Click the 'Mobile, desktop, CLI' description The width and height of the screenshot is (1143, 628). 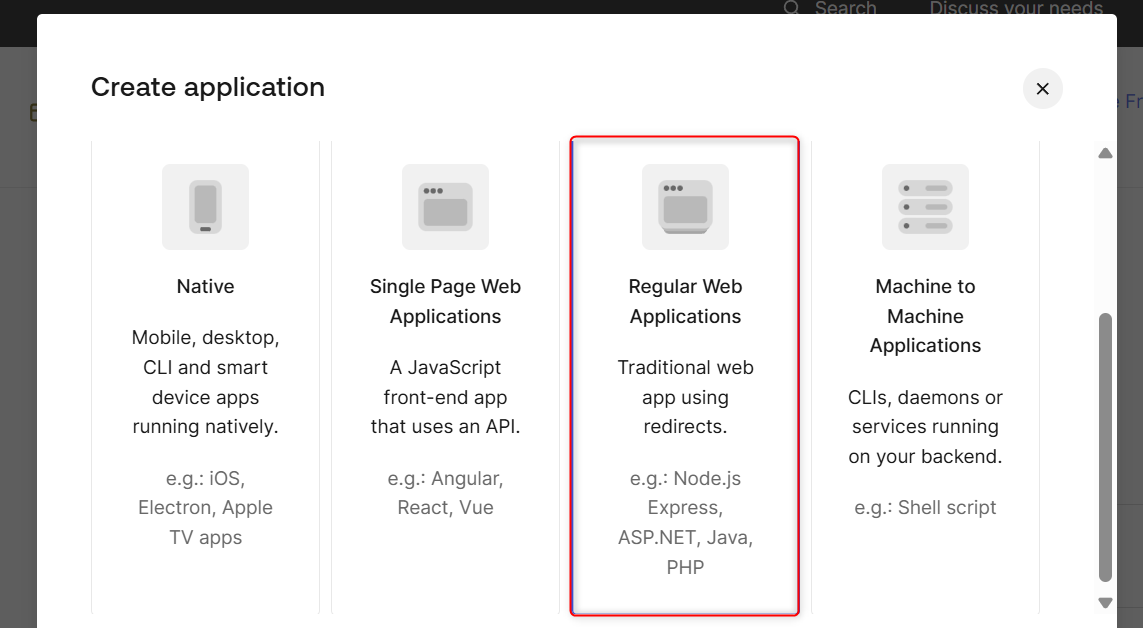pos(206,382)
